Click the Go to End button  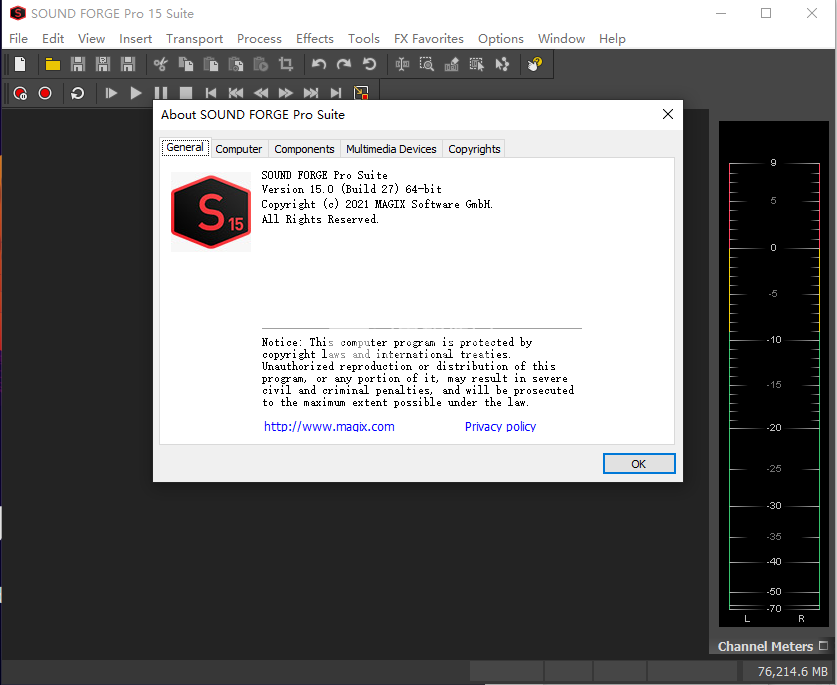336,93
